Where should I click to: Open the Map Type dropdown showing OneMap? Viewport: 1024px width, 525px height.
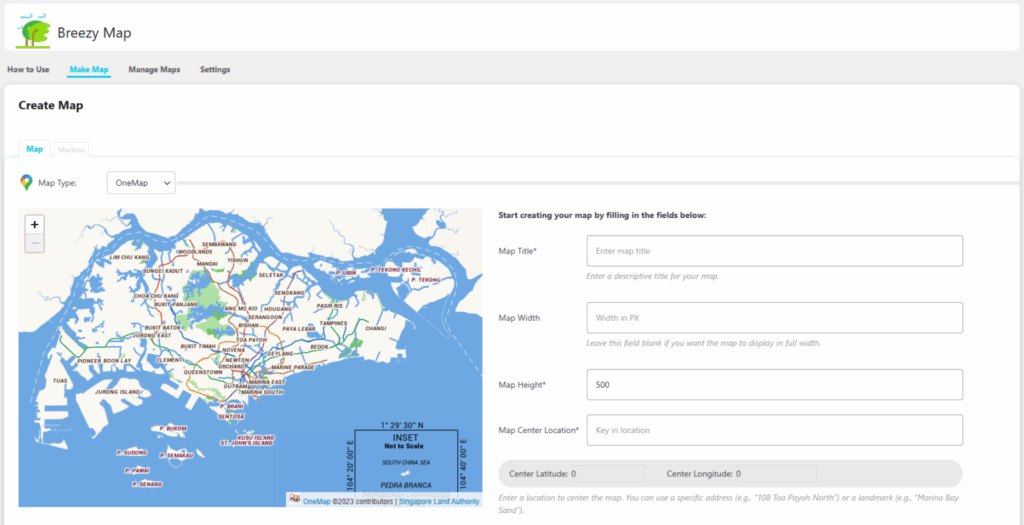point(141,182)
